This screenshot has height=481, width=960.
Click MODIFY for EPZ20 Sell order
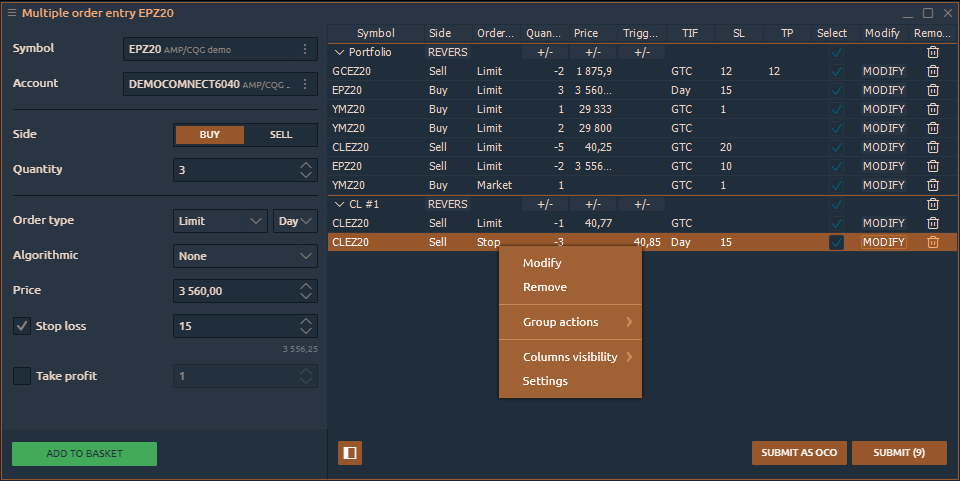(x=883, y=166)
